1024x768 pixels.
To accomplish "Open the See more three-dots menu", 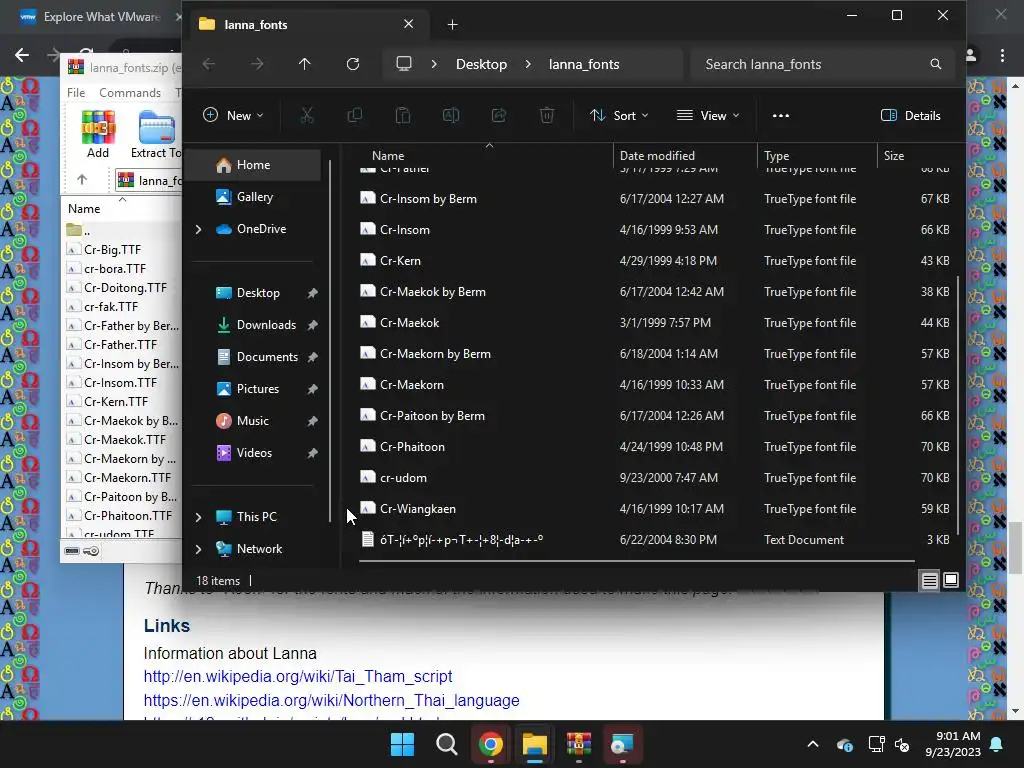I will [780, 116].
